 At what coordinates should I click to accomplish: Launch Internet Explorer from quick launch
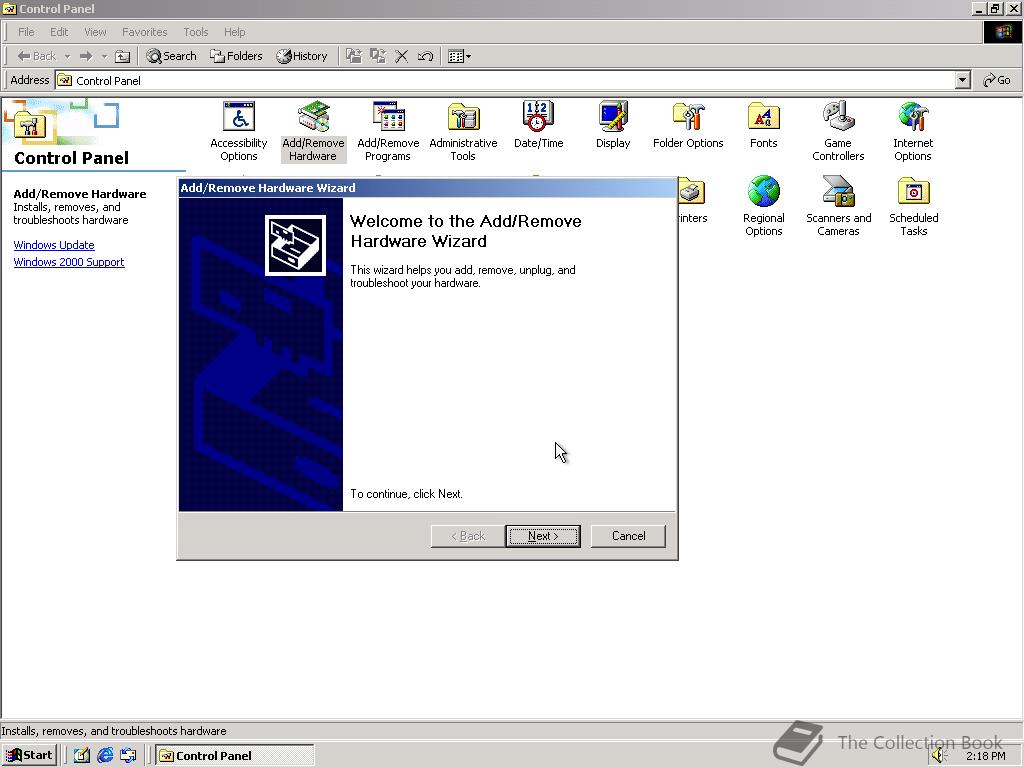[x=105, y=756]
